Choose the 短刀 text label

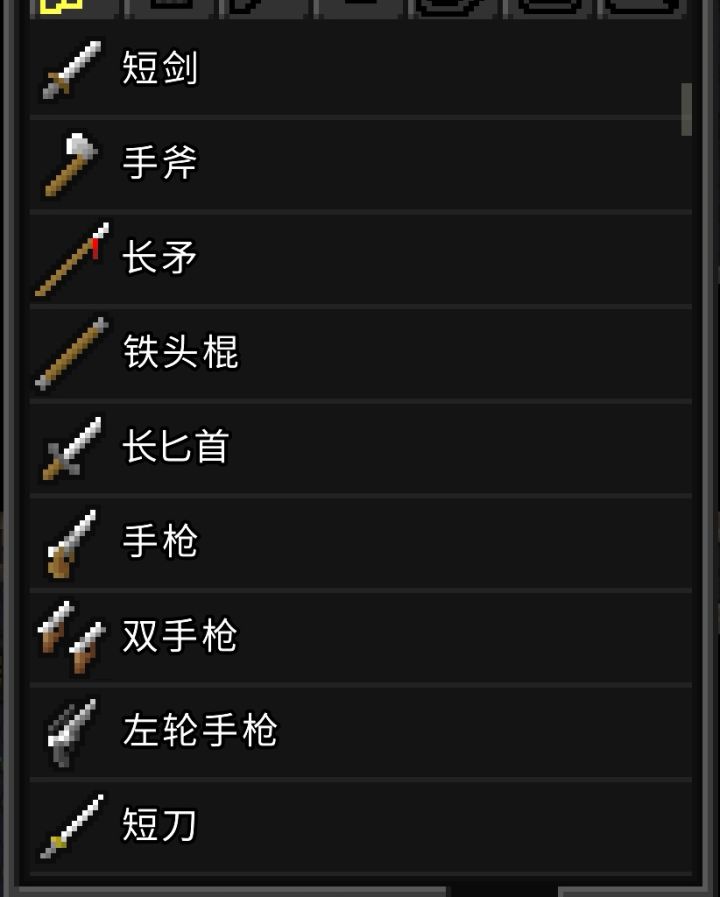coord(160,825)
